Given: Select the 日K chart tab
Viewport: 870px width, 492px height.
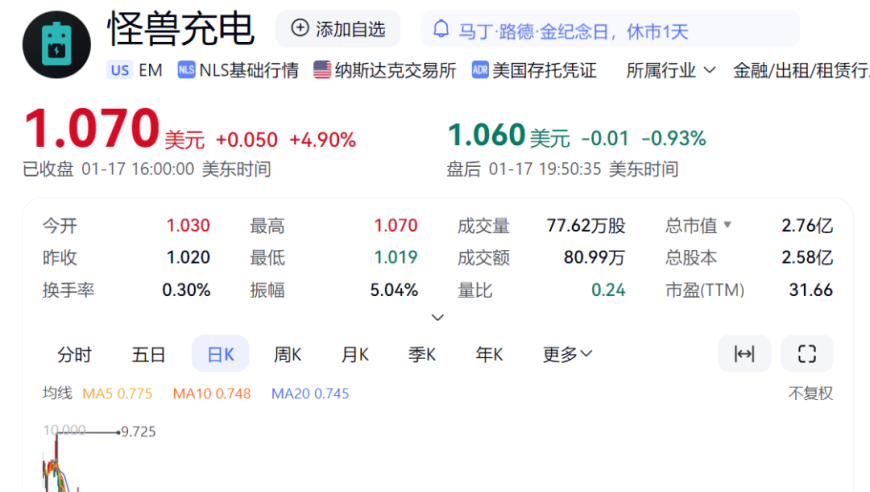Looking at the screenshot, I should [220, 354].
